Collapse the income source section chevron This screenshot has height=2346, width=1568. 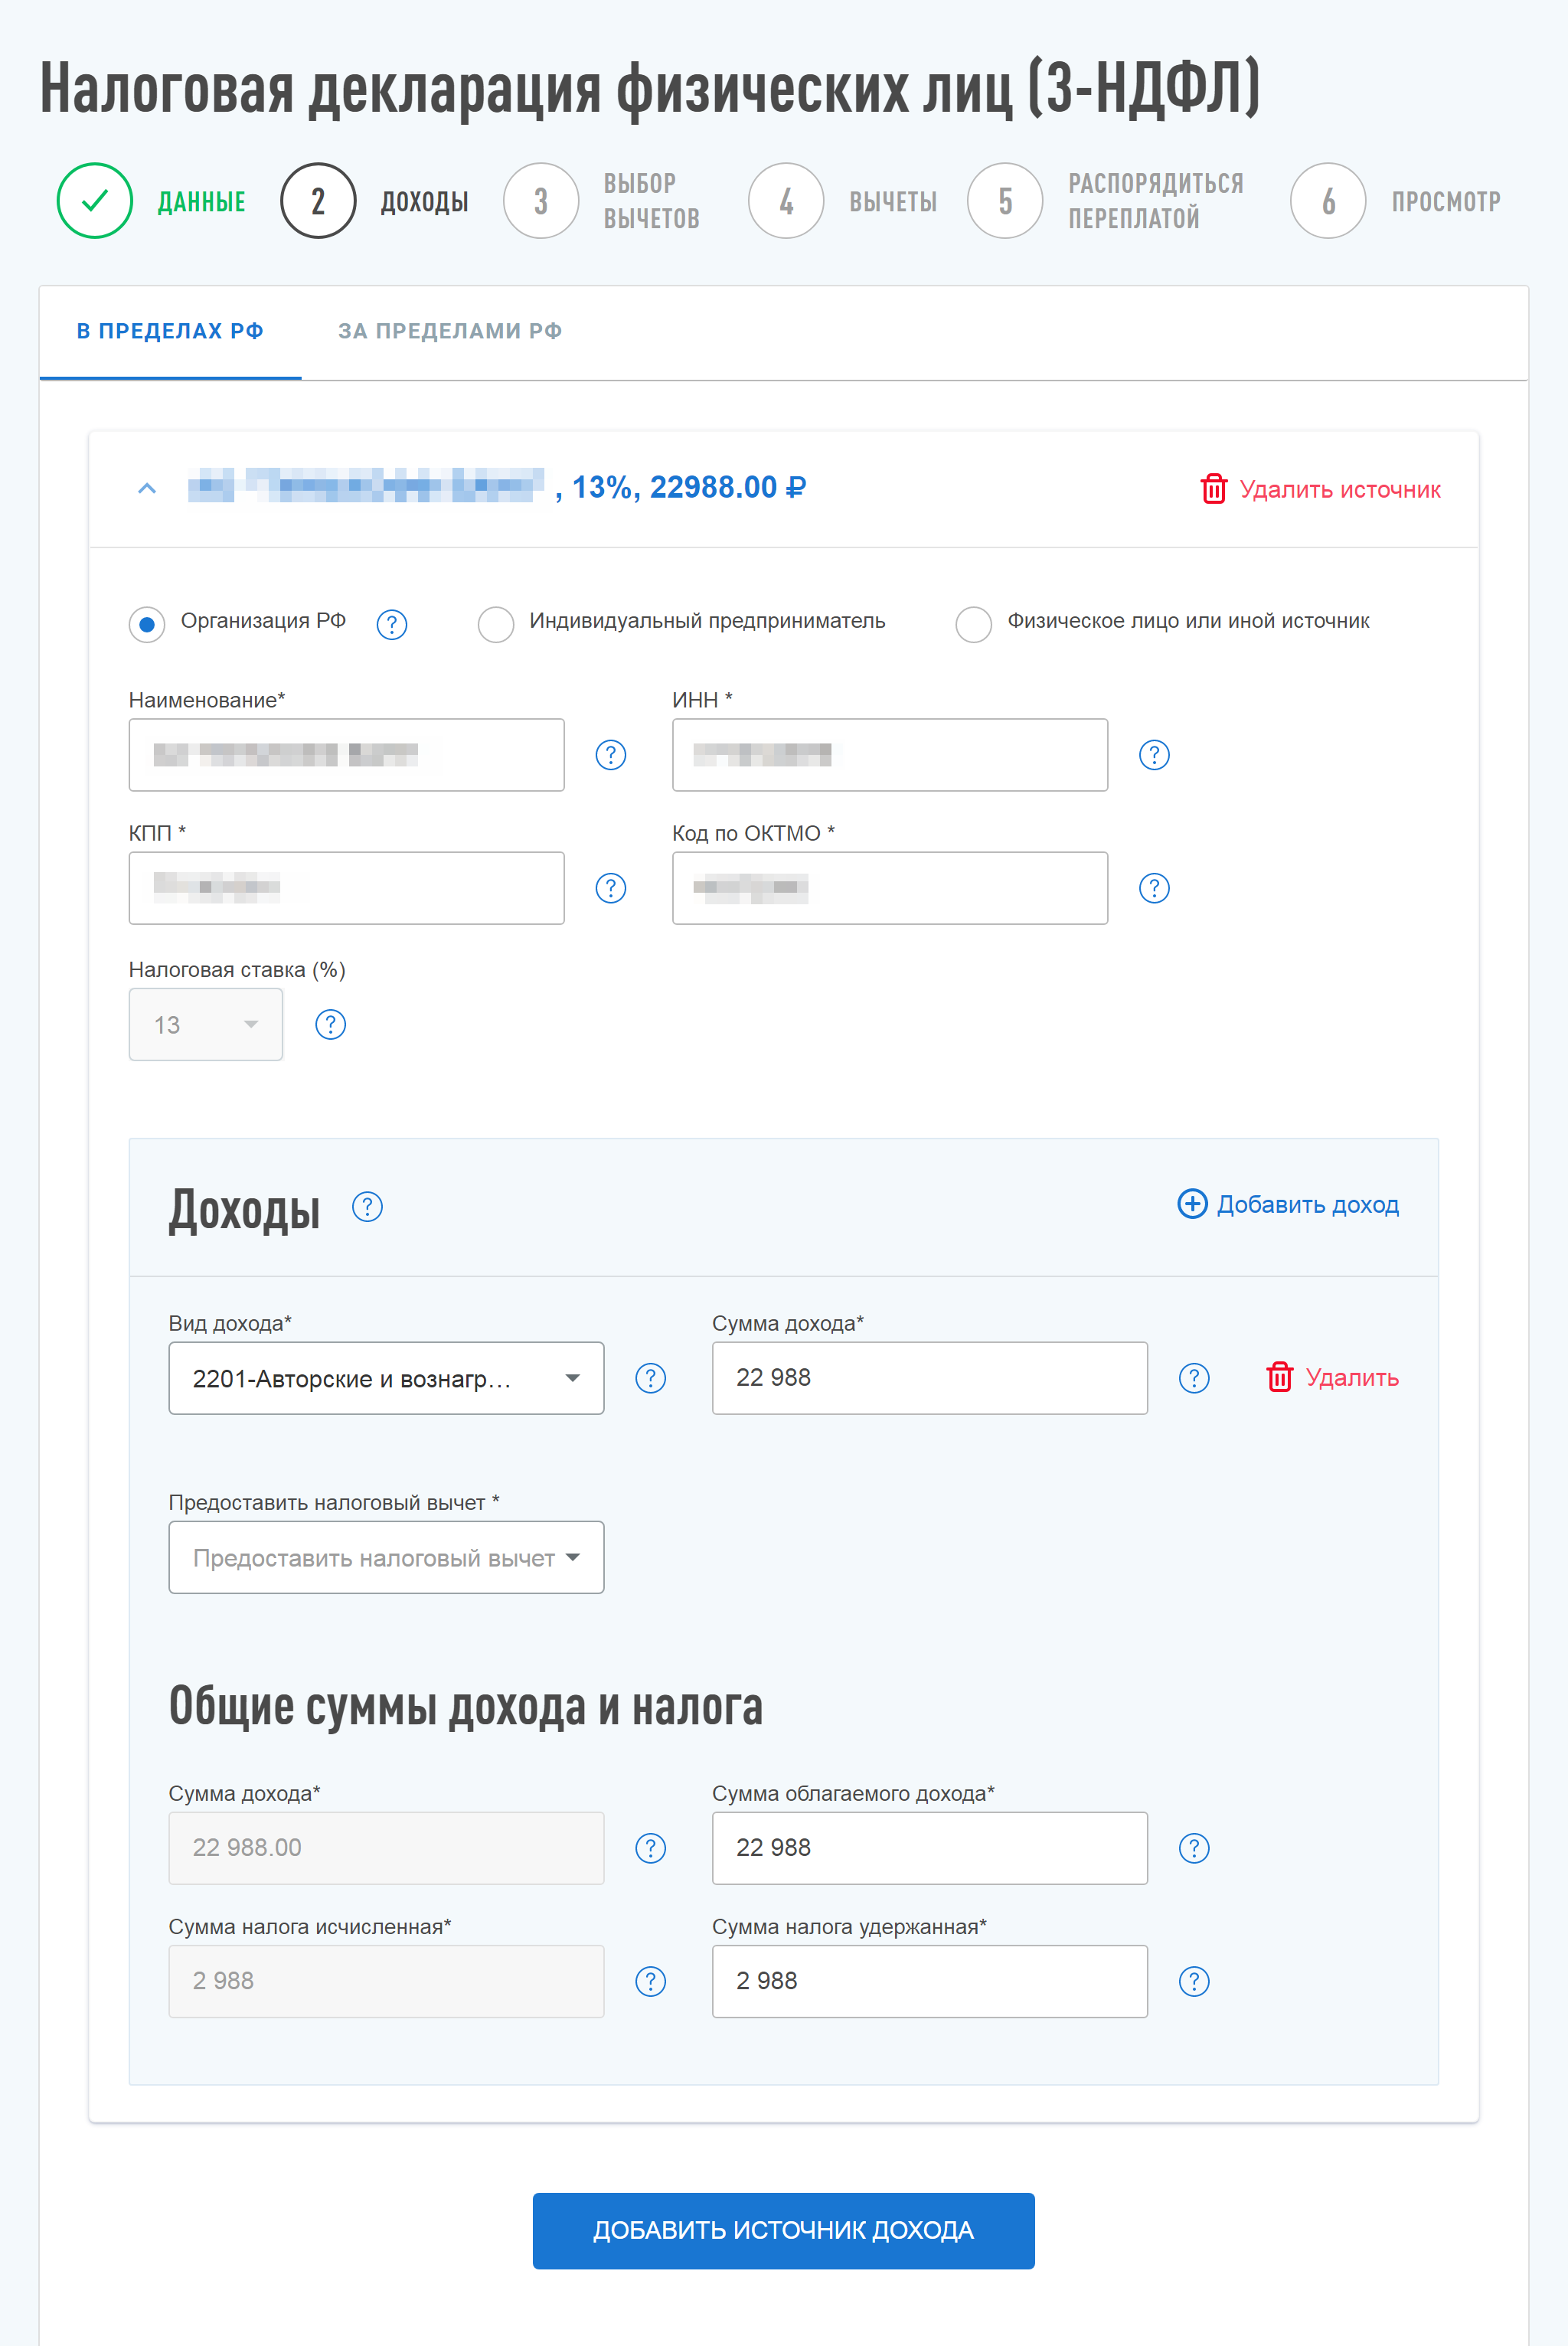coord(147,489)
